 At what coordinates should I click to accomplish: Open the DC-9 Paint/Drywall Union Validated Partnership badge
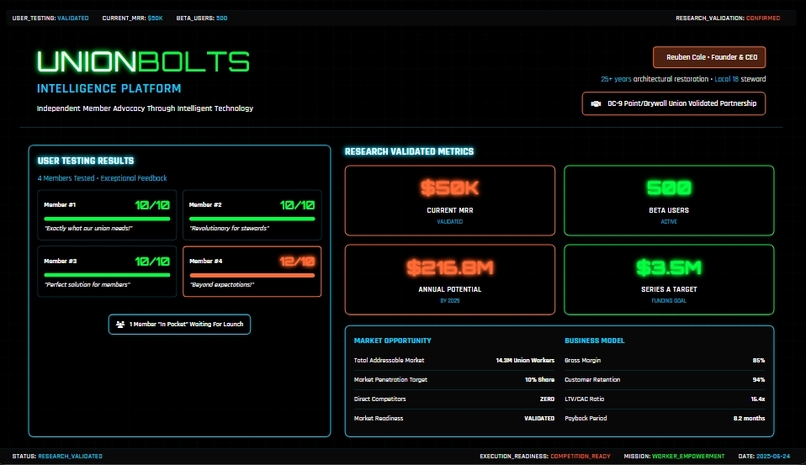pos(673,103)
